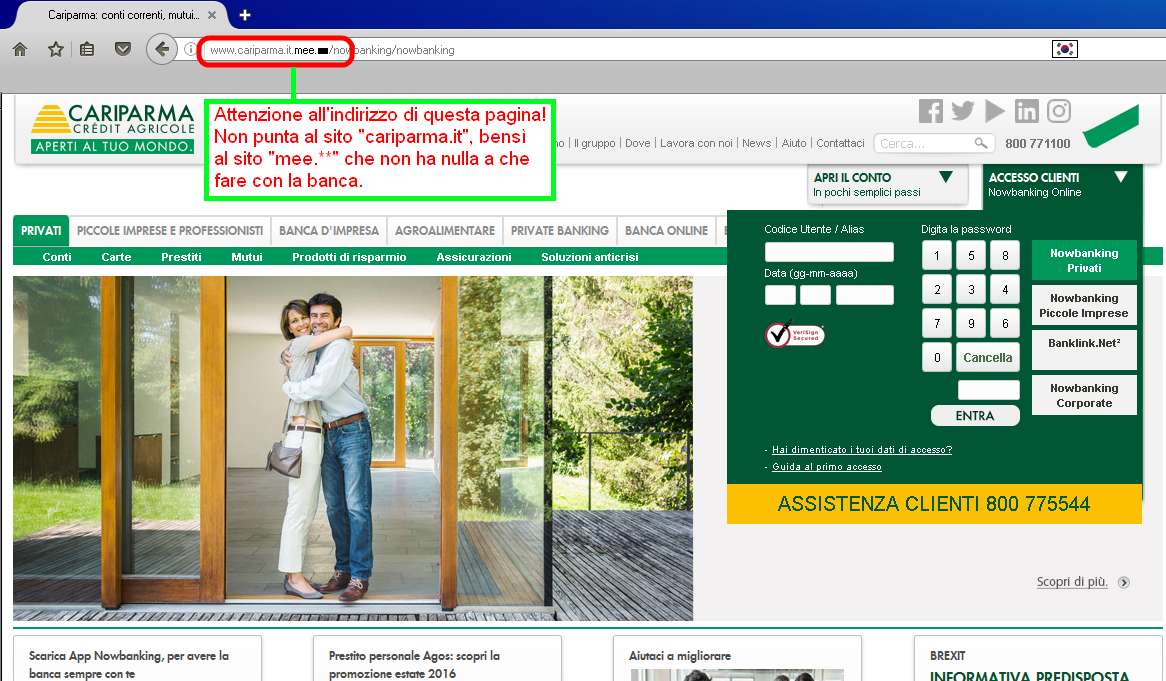Viewport: 1166px width, 681px height.
Task: Click the Cancella keypad button
Action: tap(988, 358)
